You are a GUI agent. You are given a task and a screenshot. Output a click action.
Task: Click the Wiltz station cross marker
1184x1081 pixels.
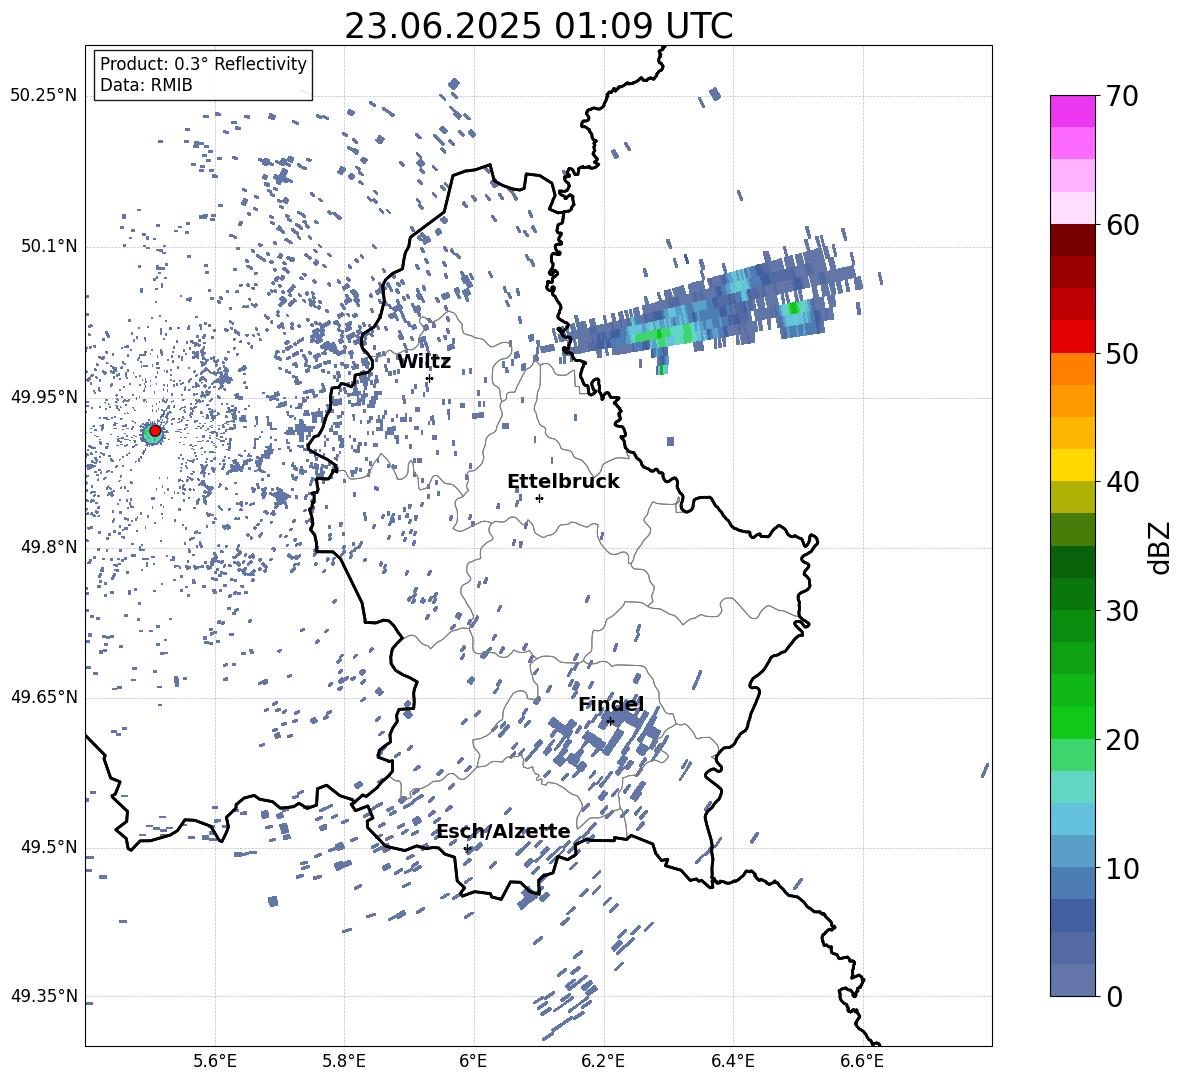tap(430, 378)
